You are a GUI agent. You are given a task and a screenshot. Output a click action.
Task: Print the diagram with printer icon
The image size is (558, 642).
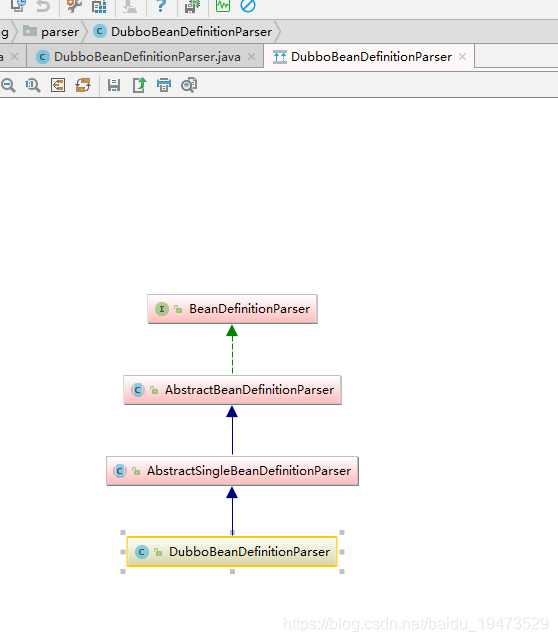164,85
